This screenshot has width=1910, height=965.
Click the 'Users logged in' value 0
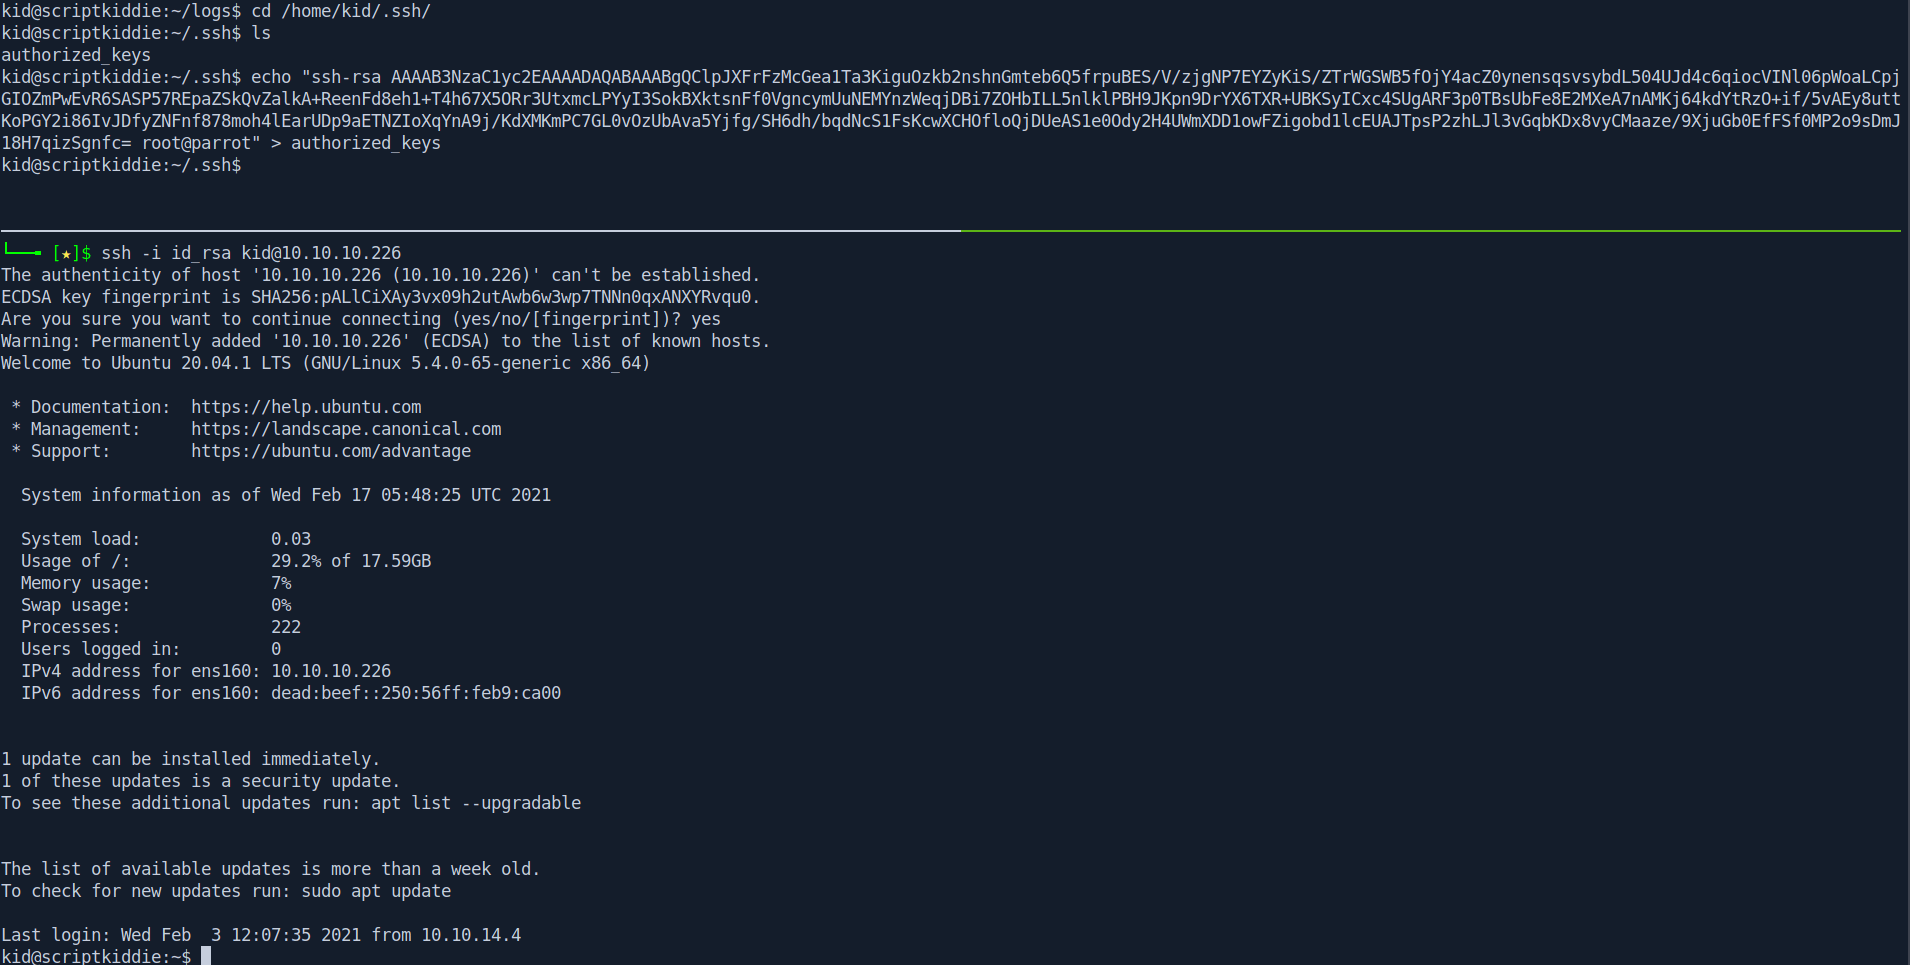tap(276, 649)
